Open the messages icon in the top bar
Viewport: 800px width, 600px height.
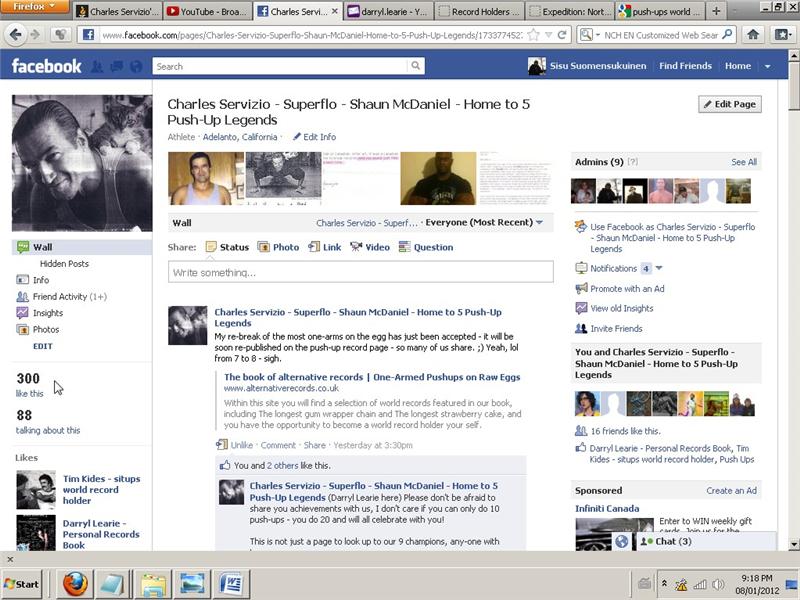(119, 65)
